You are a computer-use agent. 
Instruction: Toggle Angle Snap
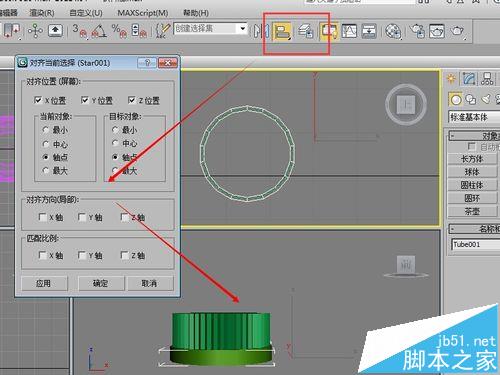pyautogui.click(x=99, y=31)
